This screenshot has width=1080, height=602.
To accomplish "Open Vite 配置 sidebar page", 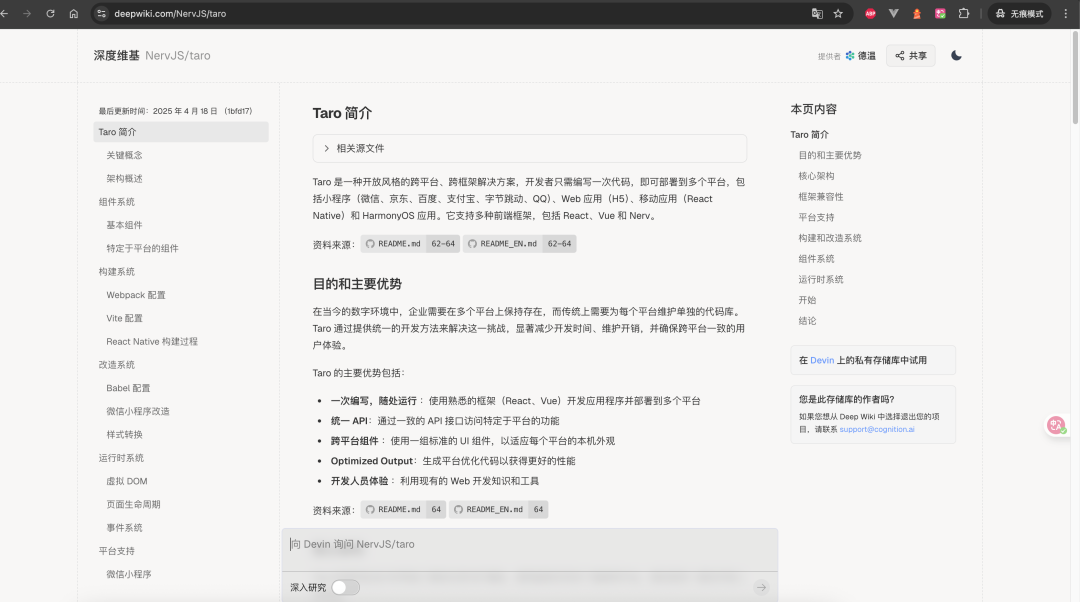I will click(x=124, y=318).
